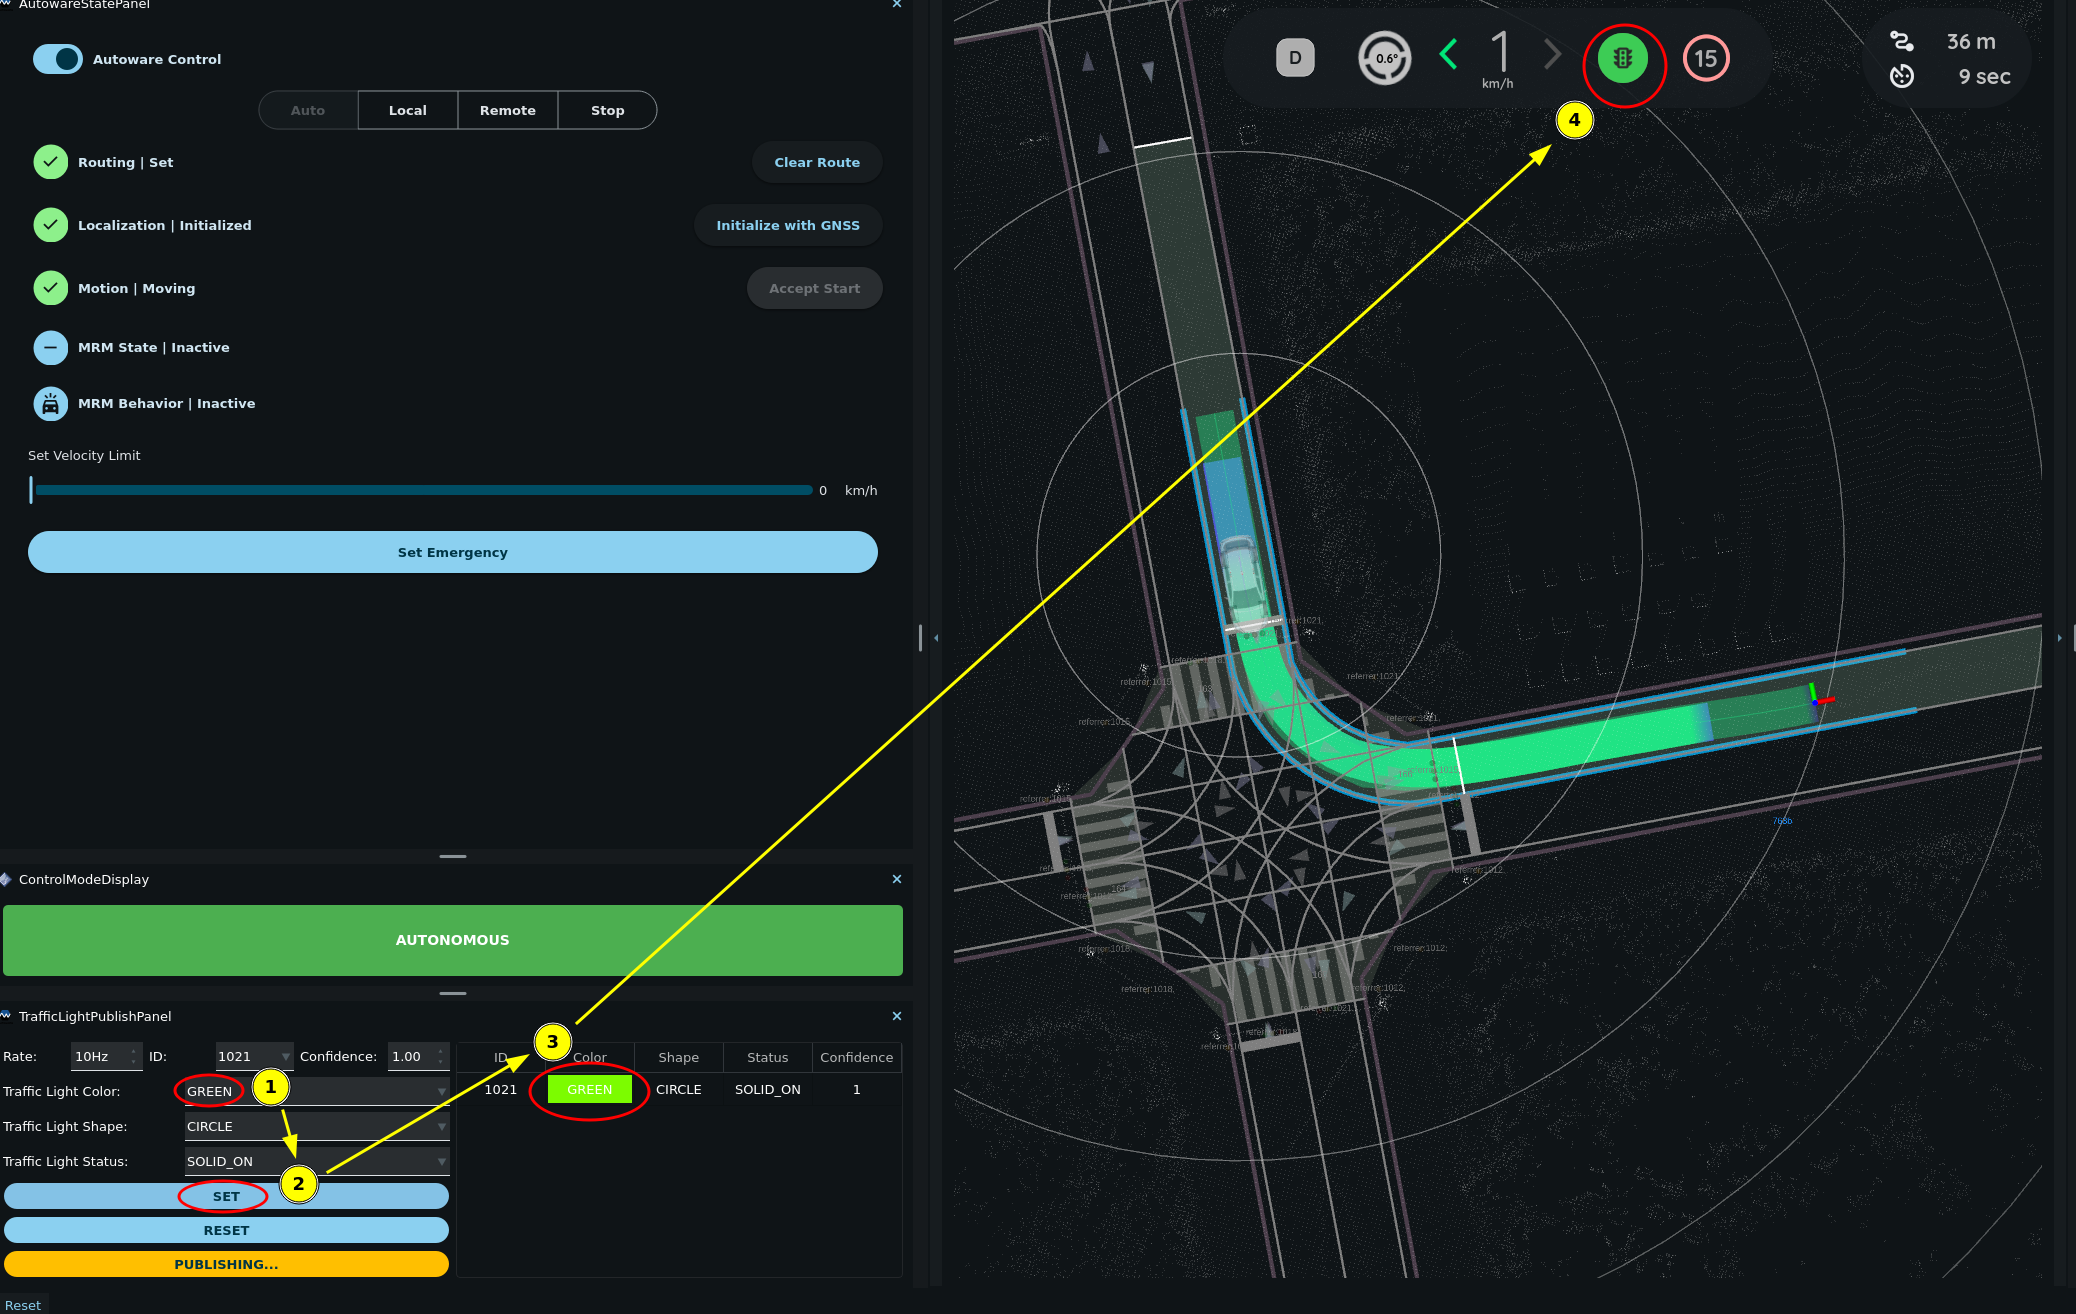Image resolution: width=2076 pixels, height=1314 pixels.
Task: Click the green traffic light status icon
Action: coord(1622,59)
